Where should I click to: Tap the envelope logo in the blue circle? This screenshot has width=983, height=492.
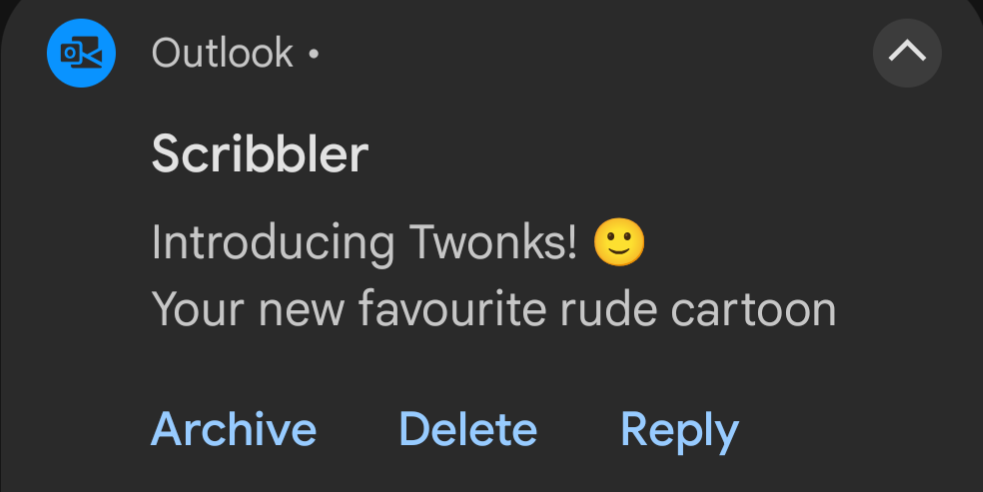[x=82, y=52]
